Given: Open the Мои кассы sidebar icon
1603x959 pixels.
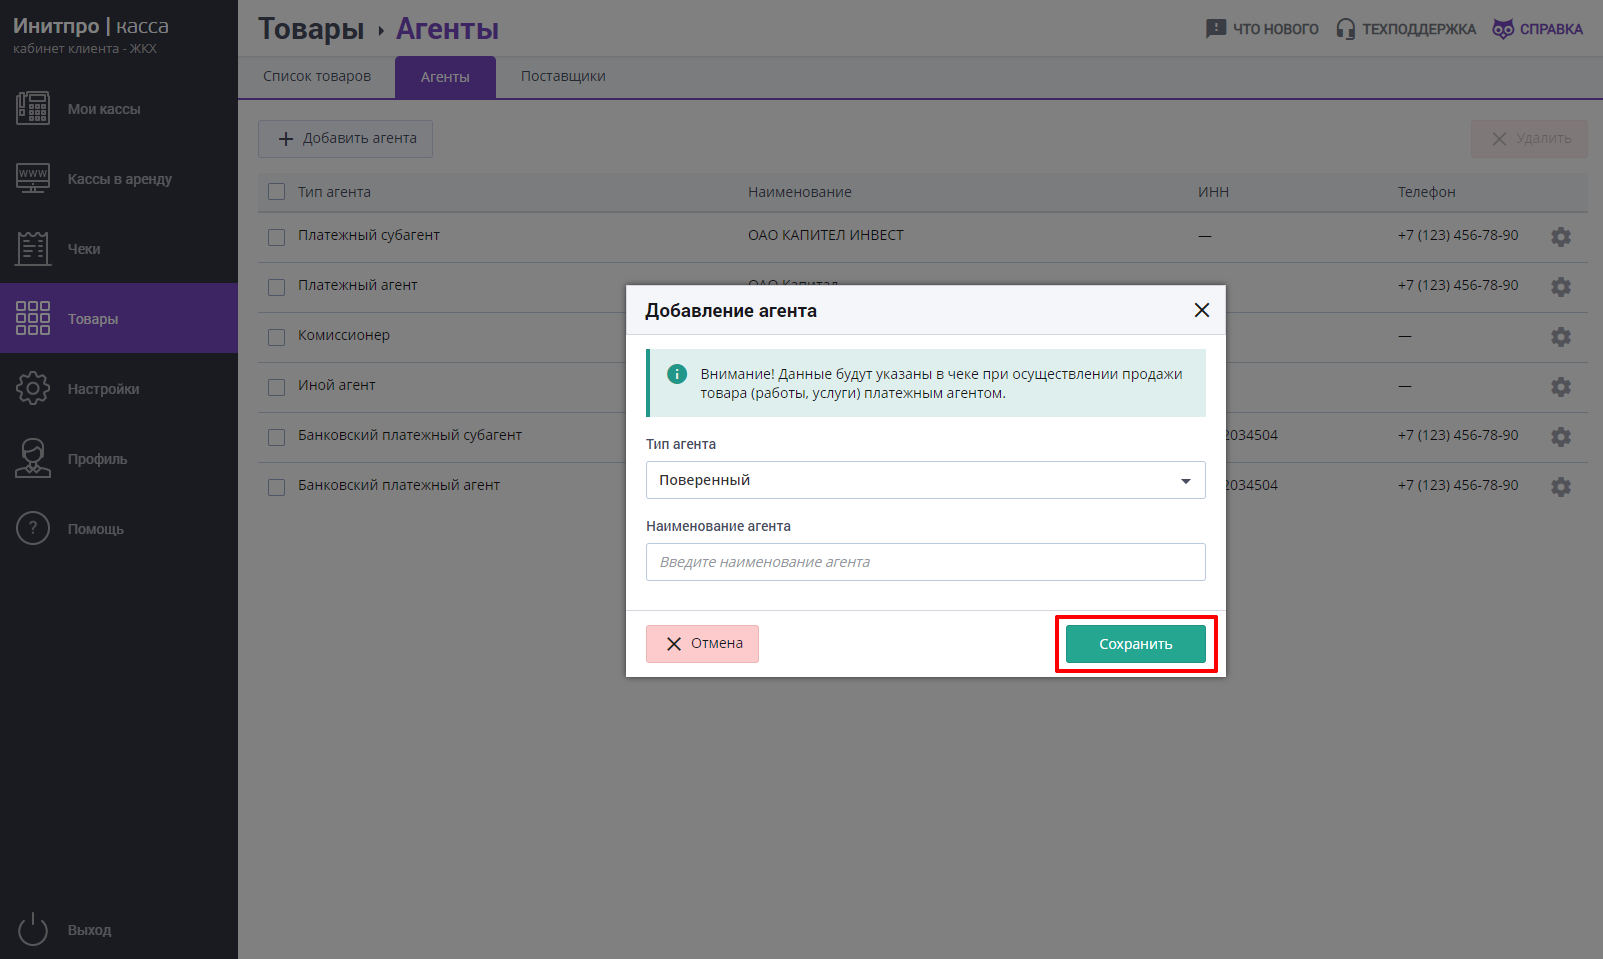Looking at the screenshot, I should (x=33, y=108).
